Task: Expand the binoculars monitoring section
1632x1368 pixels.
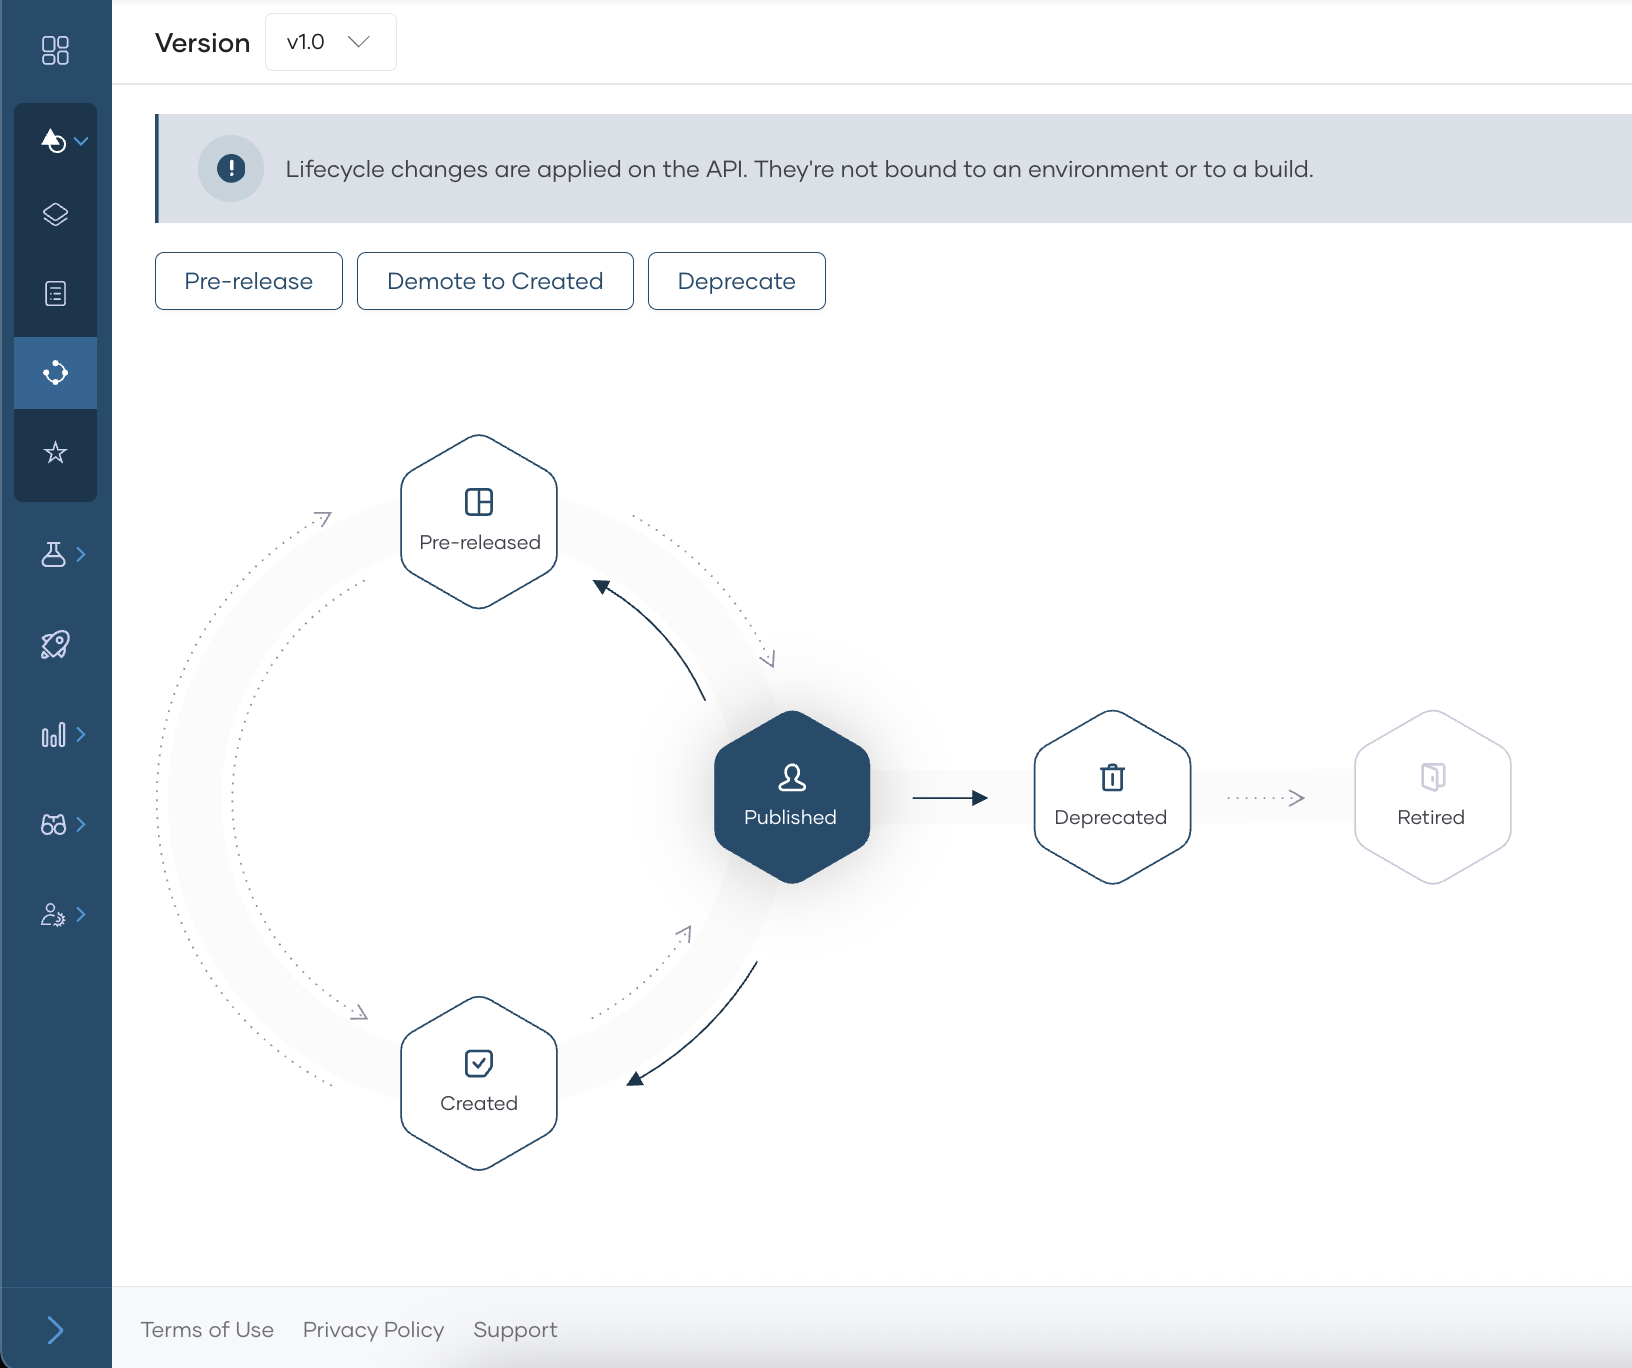Action: tap(56, 824)
